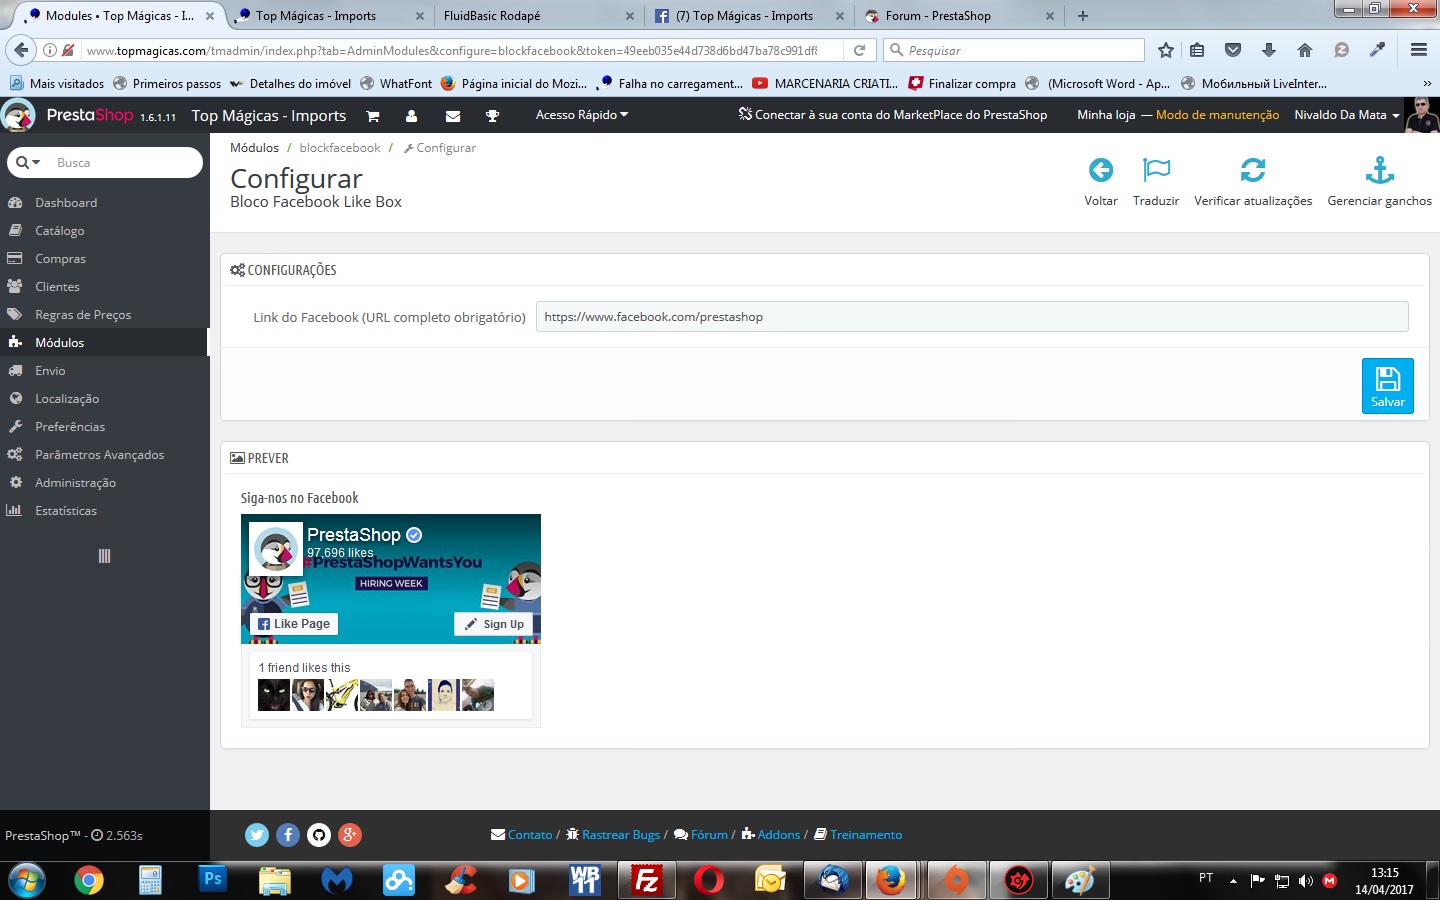Open the Traduzir flag icon

tap(1156, 170)
